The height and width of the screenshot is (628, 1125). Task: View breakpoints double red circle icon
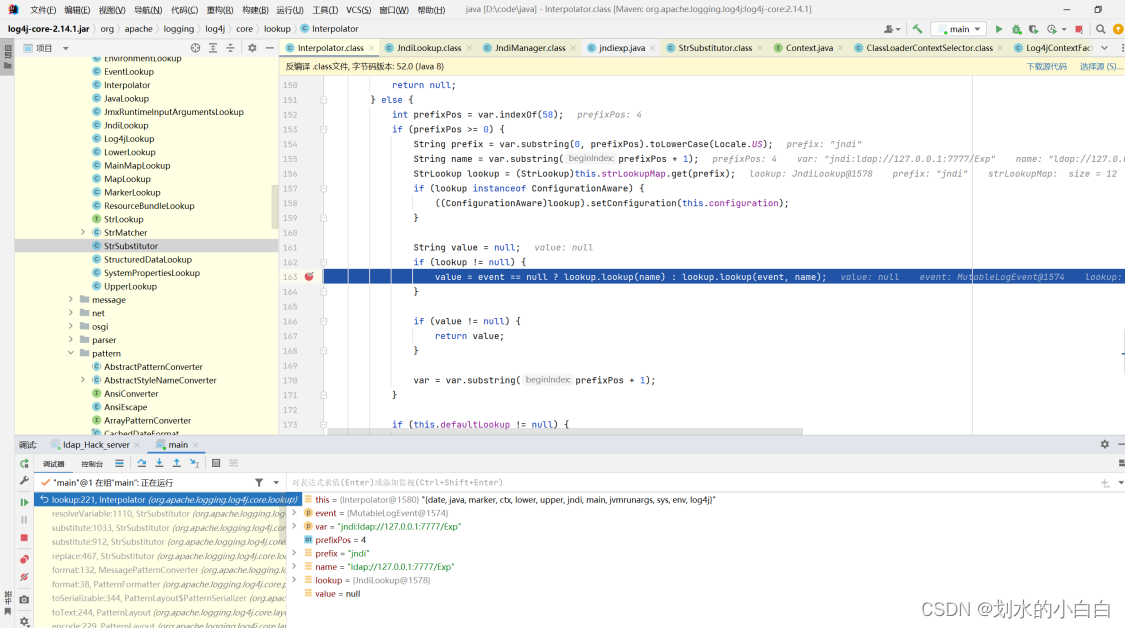pyautogui.click(x=24, y=559)
